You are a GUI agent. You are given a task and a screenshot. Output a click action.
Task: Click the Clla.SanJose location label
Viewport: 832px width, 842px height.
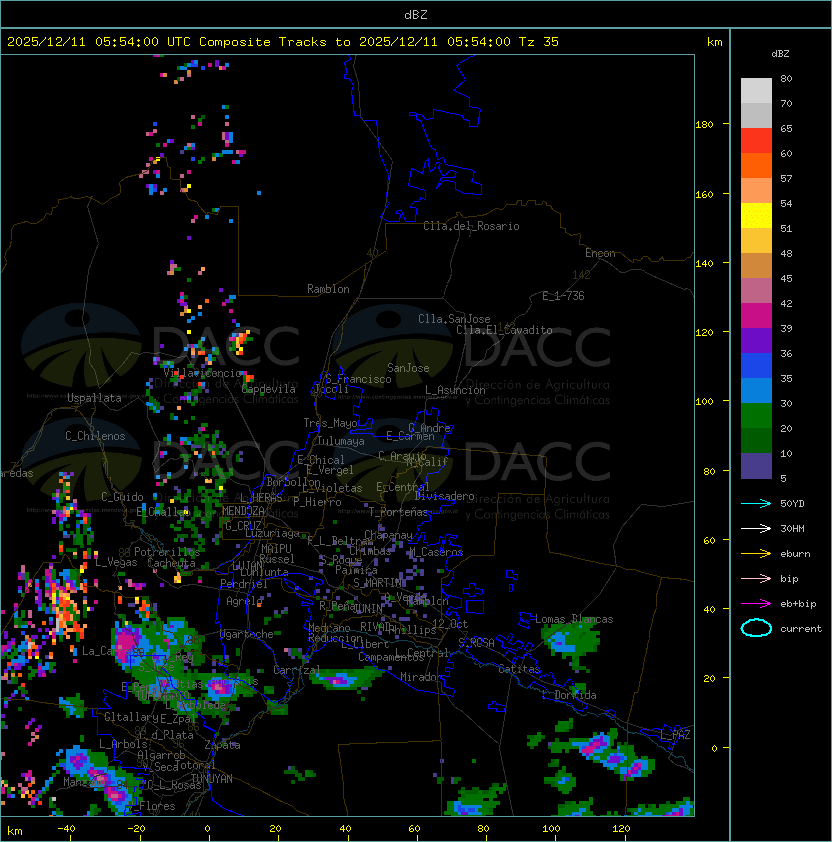(x=454, y=319)
